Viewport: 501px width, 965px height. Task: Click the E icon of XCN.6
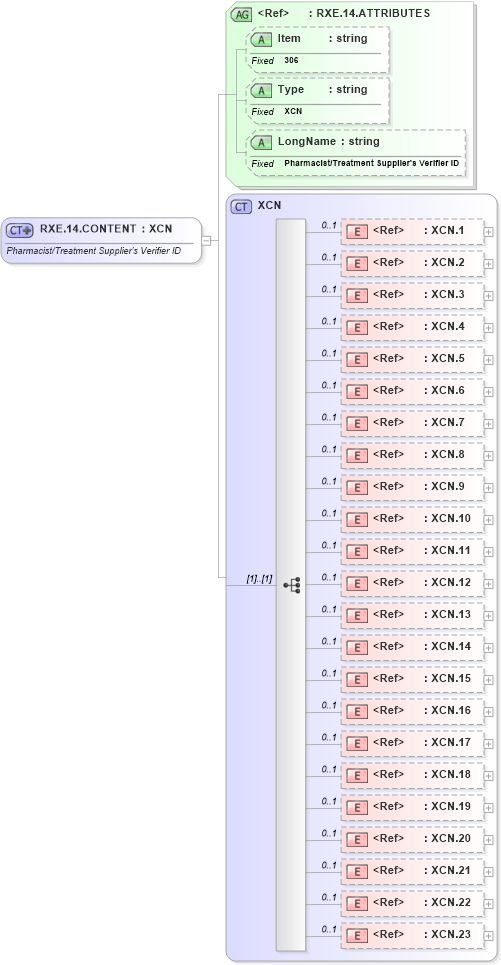pos(357,391)
